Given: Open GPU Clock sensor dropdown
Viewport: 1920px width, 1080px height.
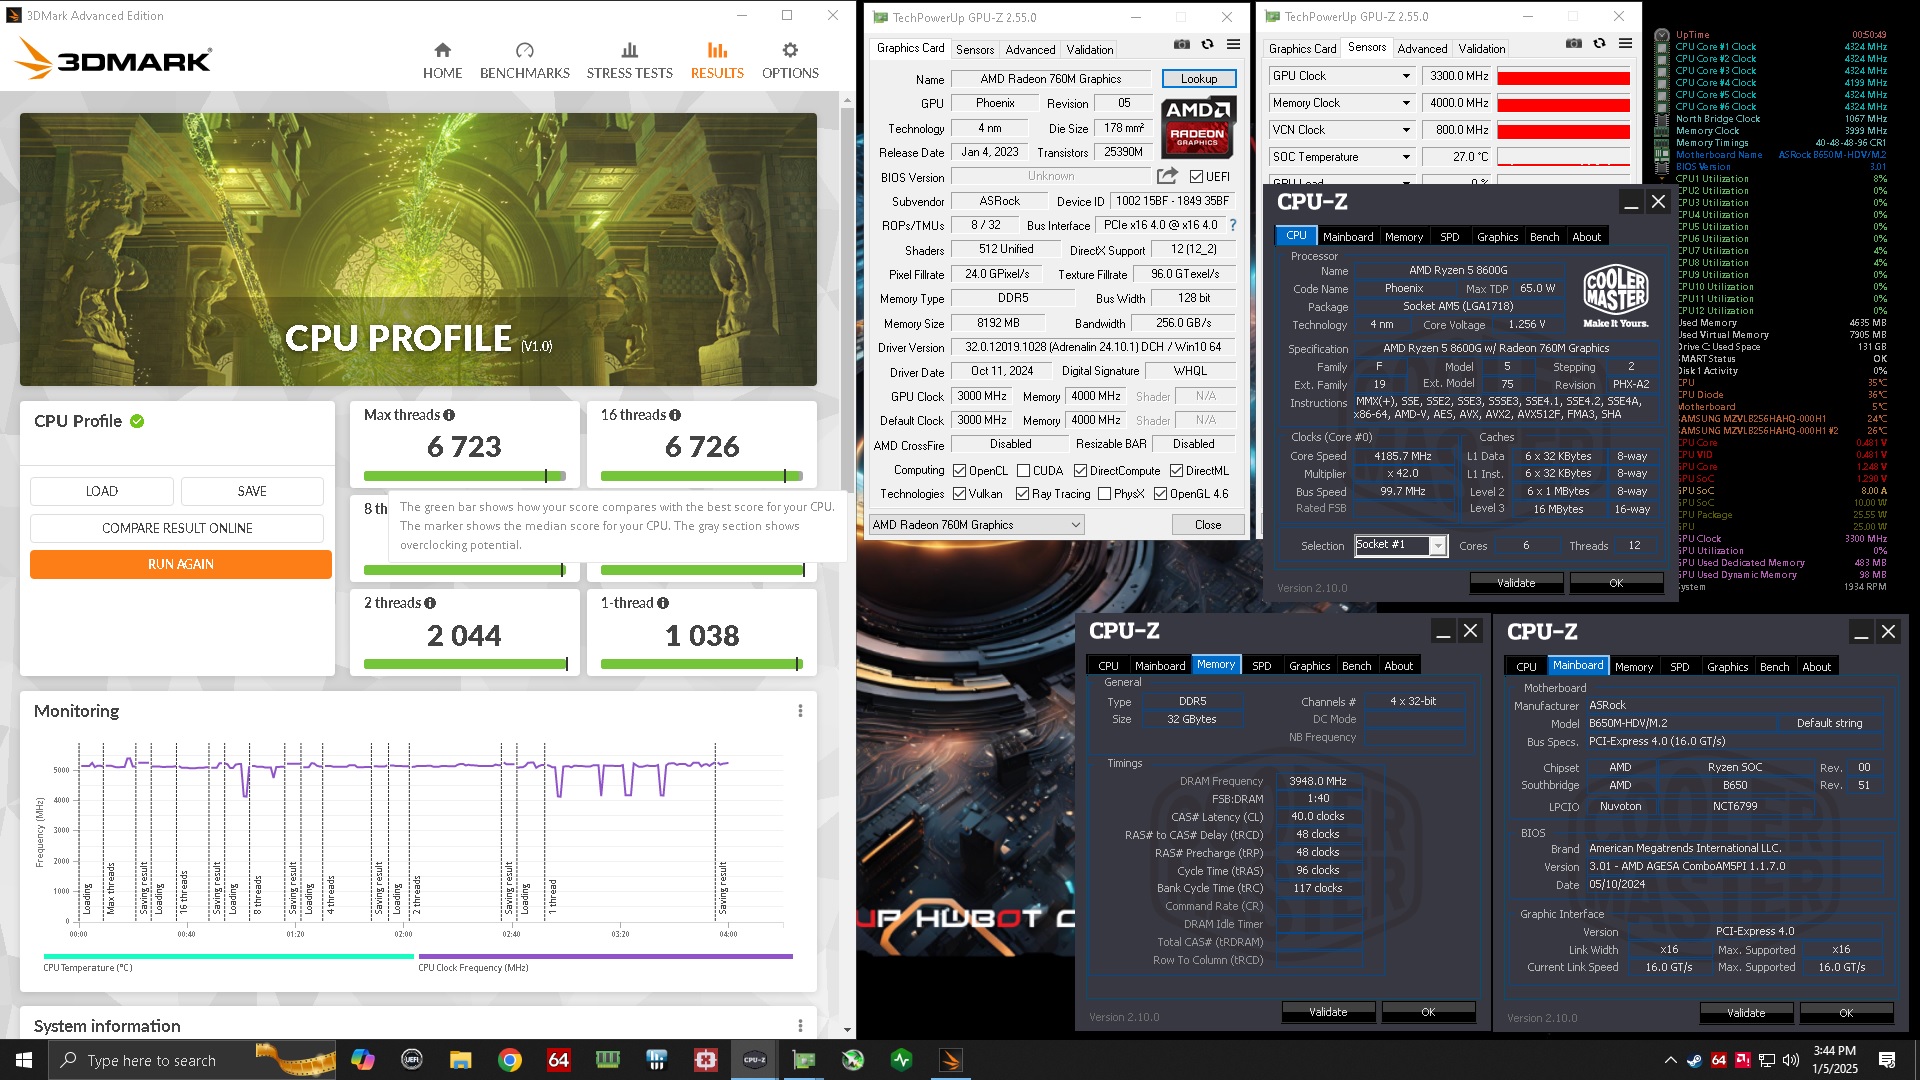Looking at the screenshot, I should click(x=1406, y=76).
